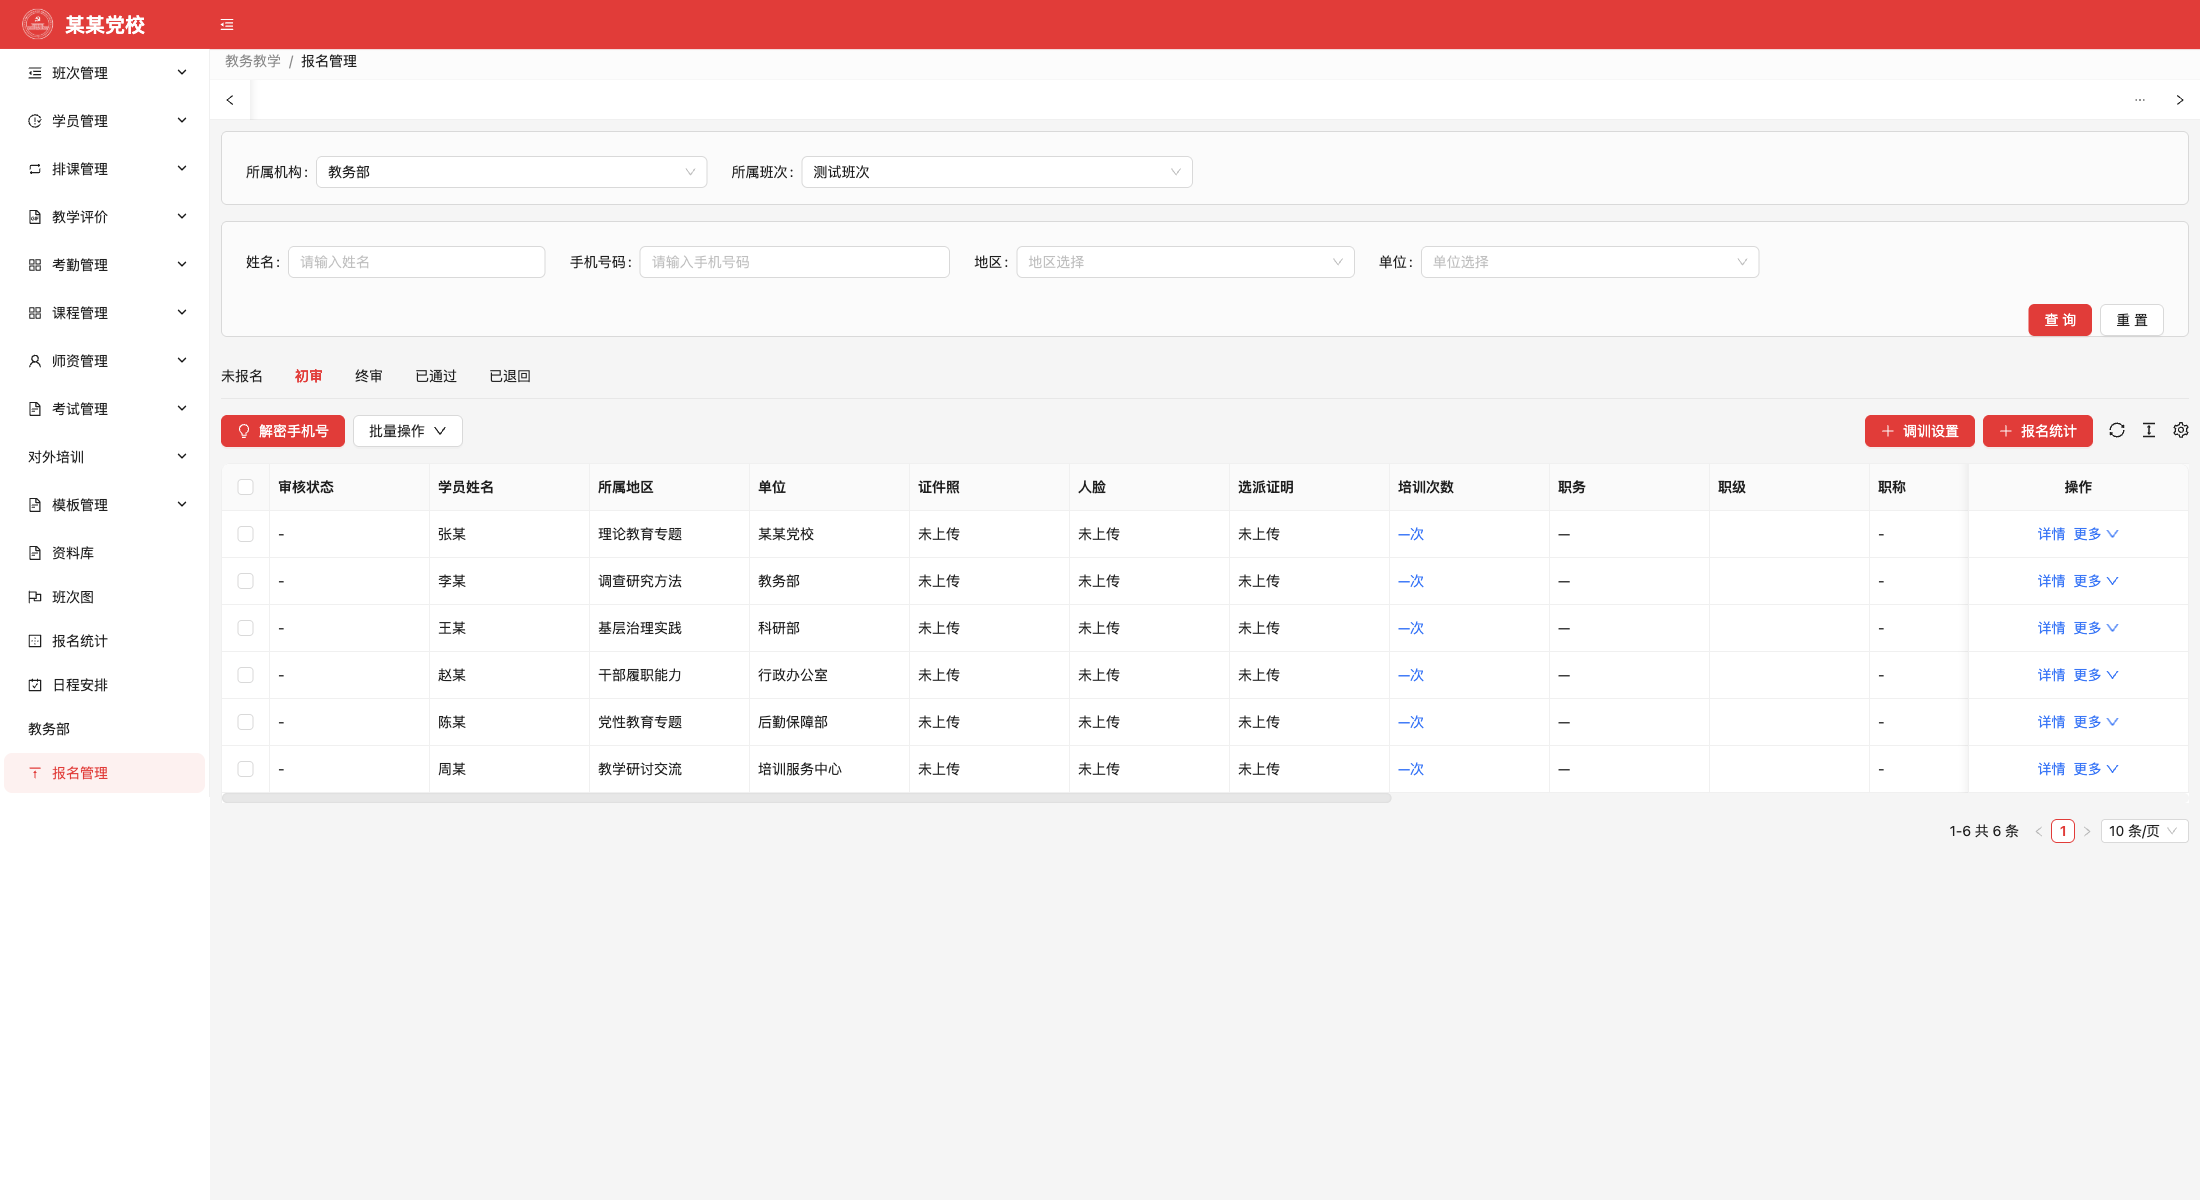Screen dimensions: 2200x1200
Task: Click the red 查询 button
Action: (x=2060, y=320)
